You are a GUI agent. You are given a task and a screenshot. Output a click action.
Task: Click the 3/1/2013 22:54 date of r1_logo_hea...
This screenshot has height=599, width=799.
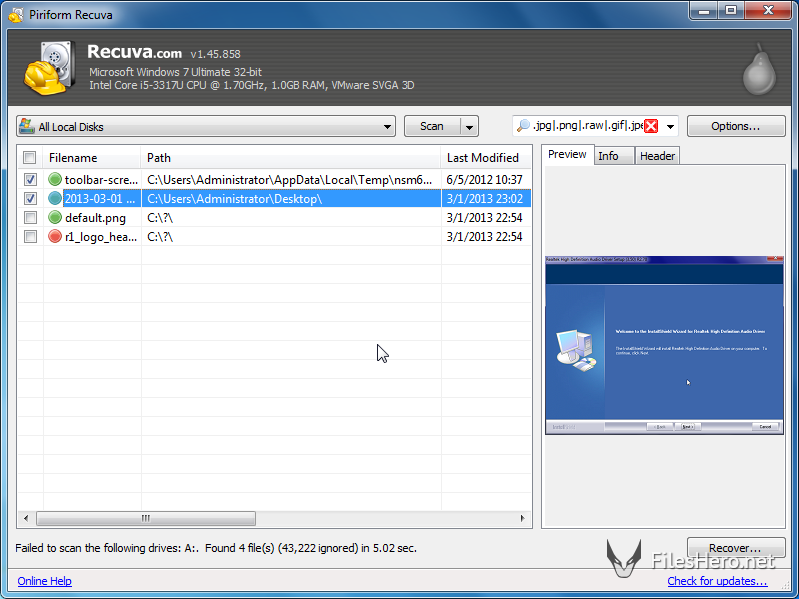(x=484, y=237)
